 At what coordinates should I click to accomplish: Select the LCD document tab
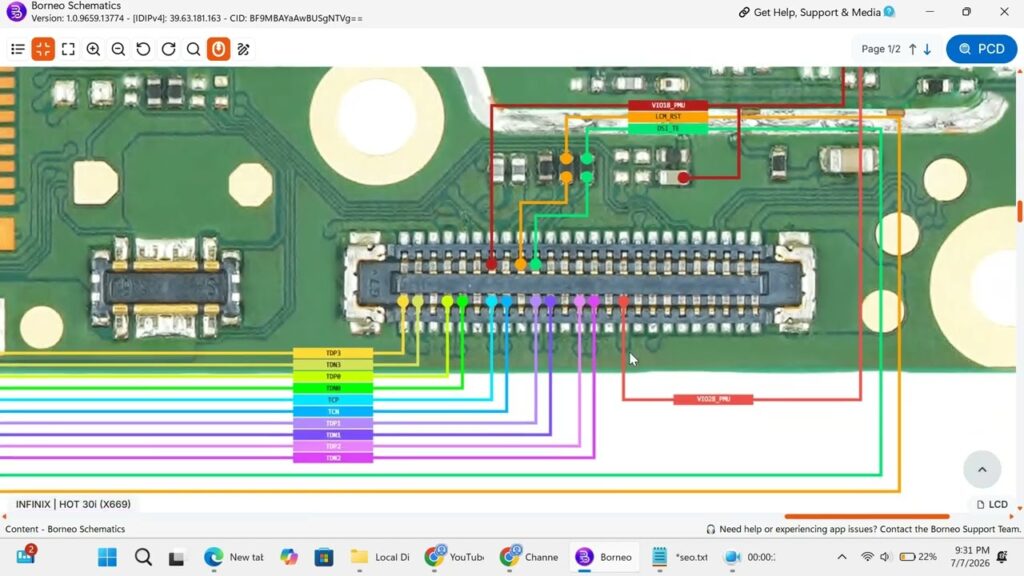pos(992,504)
